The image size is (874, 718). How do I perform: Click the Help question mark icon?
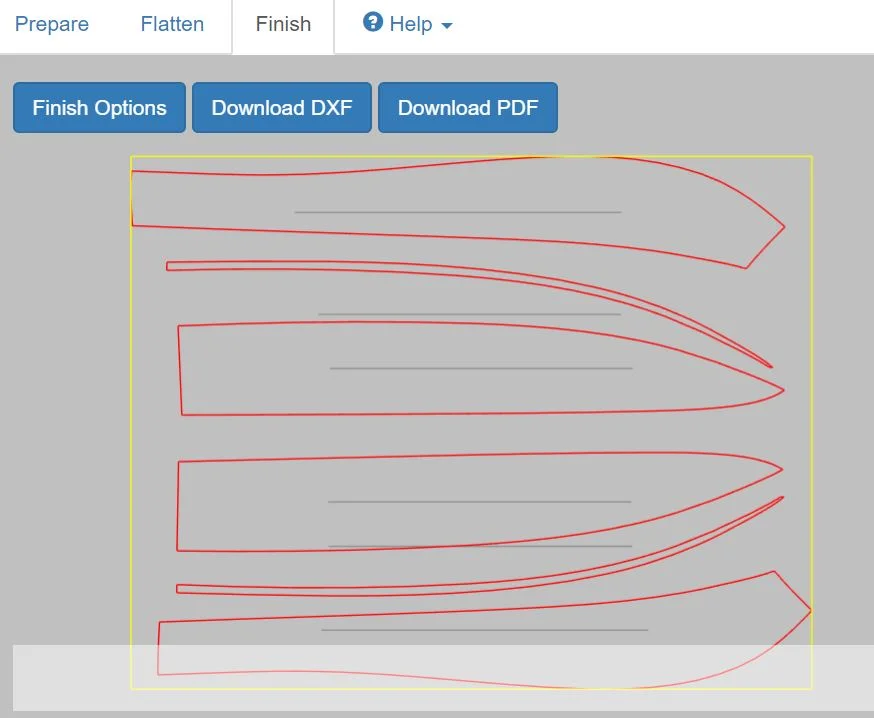[371, 23]
